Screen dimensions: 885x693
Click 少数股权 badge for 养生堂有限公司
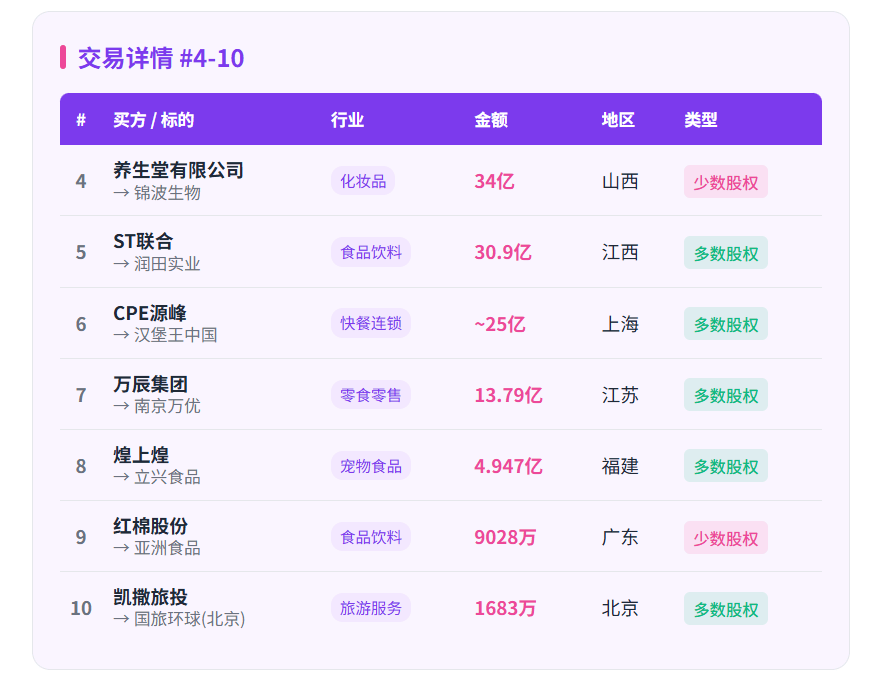(726, 182)
